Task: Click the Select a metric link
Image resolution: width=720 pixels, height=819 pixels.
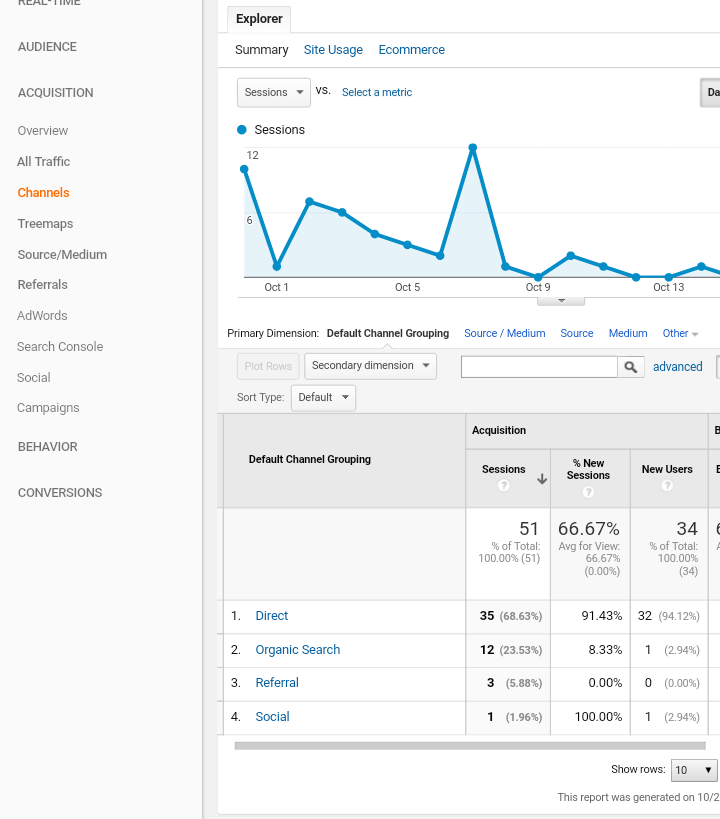Action: click(377, 93)
